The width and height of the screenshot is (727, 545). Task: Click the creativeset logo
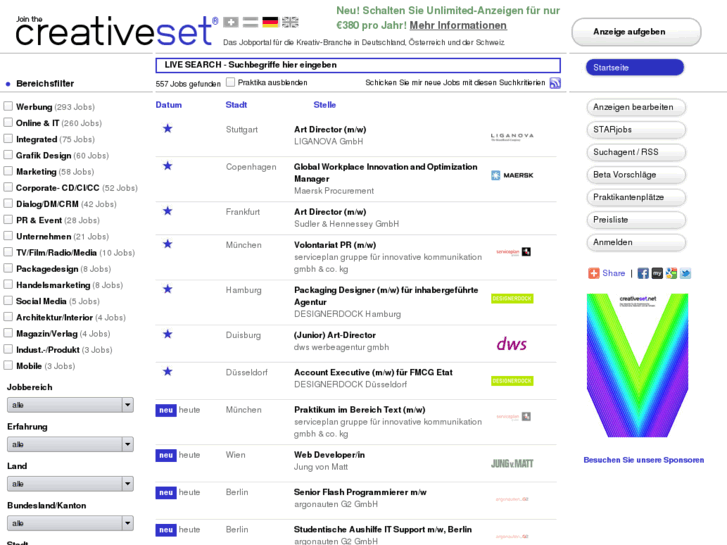point(116,31)
